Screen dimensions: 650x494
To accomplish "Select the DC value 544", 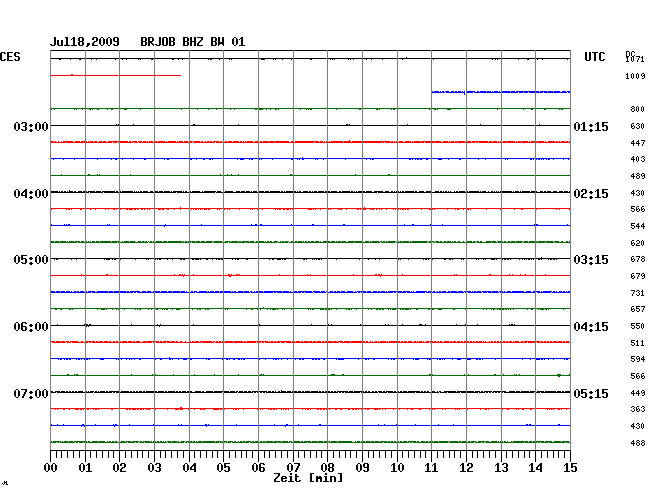I will click(x=638, y=226).
